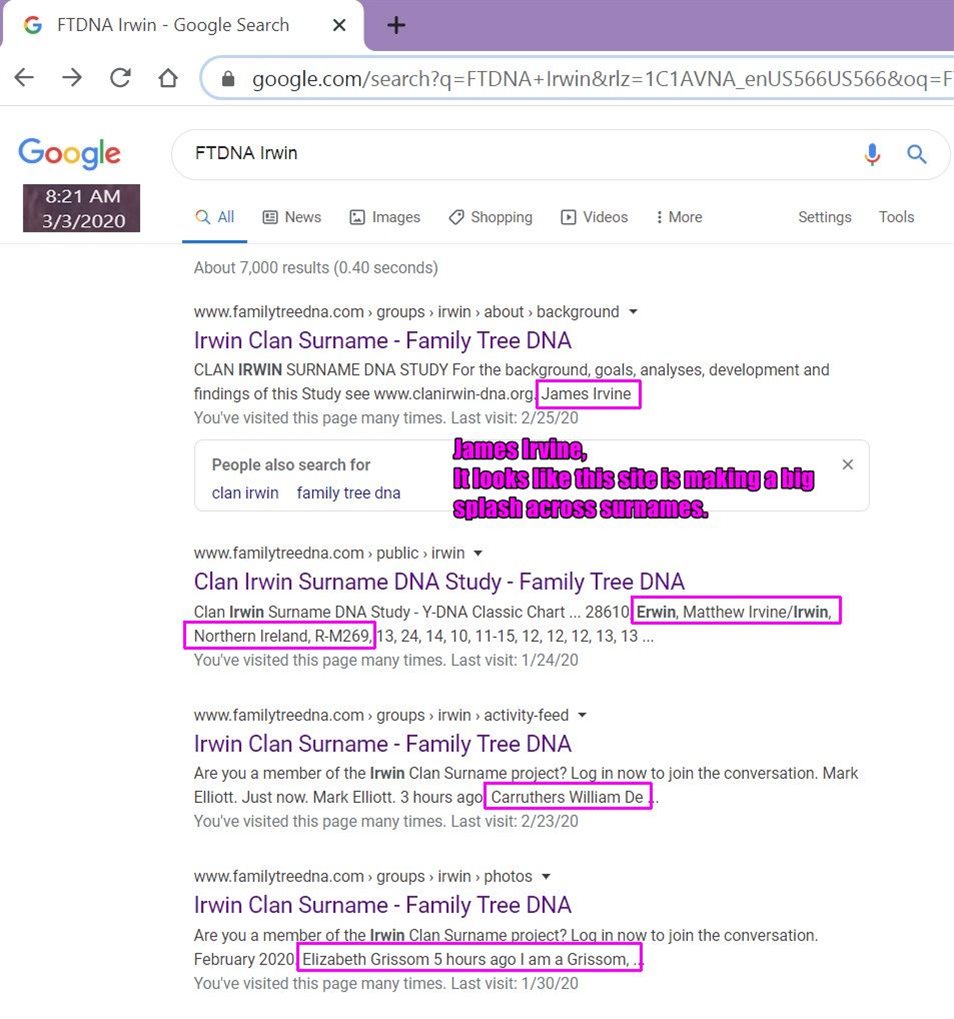Close the FTDNA Irwin Google Search tab
Screen dimensions: 954x1019
tap(339, 25)
